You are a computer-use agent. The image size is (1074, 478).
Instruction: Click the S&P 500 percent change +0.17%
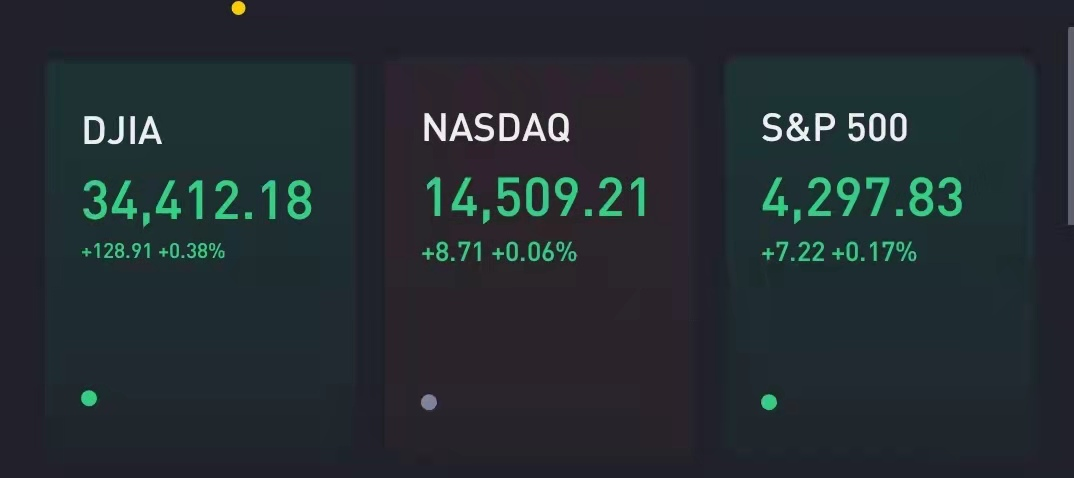pyautogui.click(x=874, y=253)
